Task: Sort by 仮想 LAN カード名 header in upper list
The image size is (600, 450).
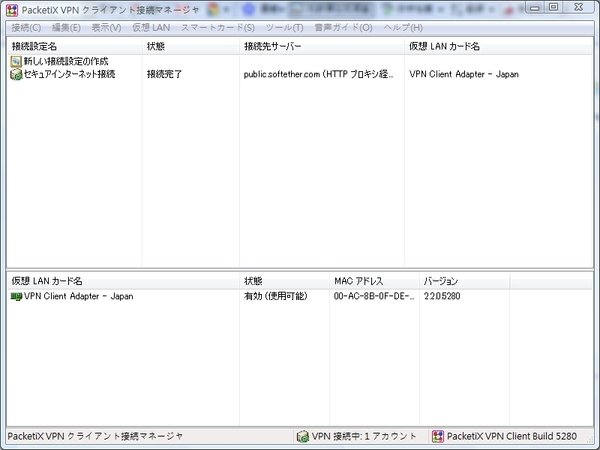Action: [498, 46]
